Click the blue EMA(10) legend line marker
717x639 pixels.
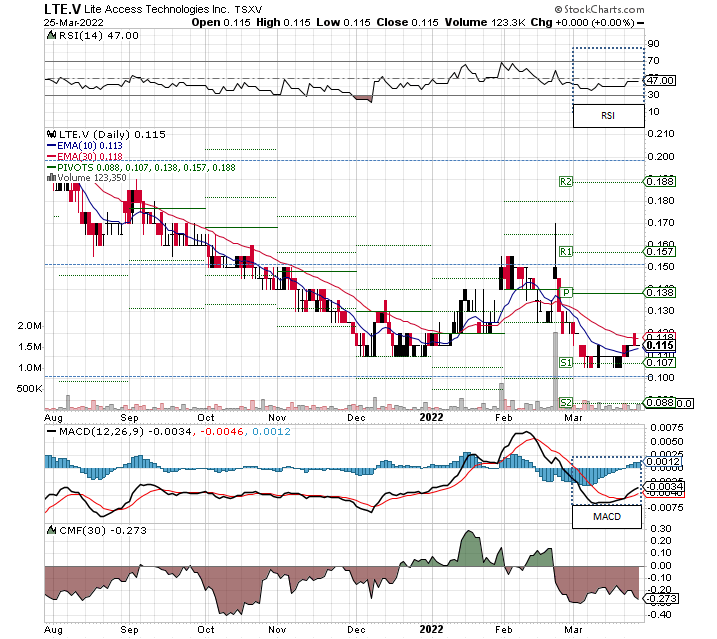(51, 145)
